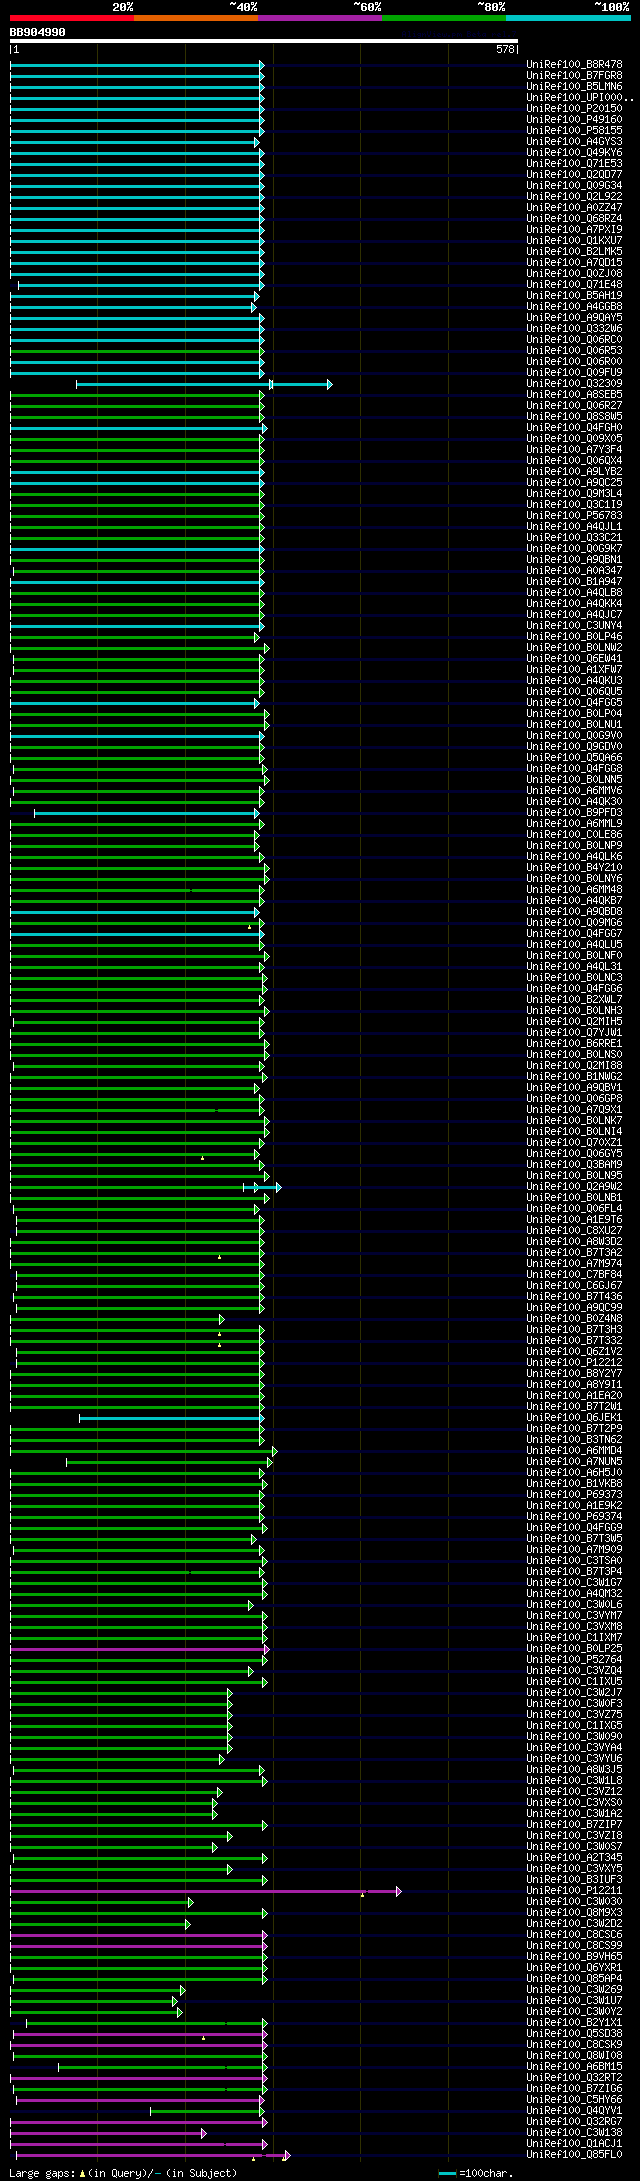Click the long magenta bar for UniRef100_P12211
Viewport: 640px width, 2181px height.
pyautogui.click(x=206, y=1891)
